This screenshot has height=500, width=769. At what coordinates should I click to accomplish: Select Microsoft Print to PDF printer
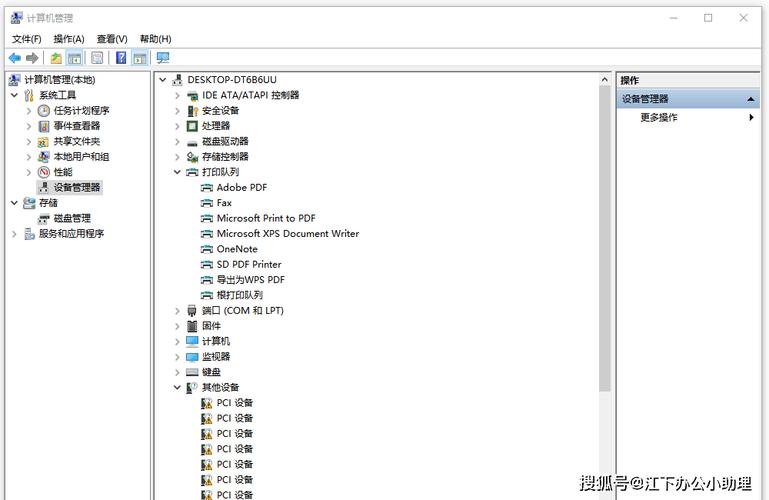[266, 219]
